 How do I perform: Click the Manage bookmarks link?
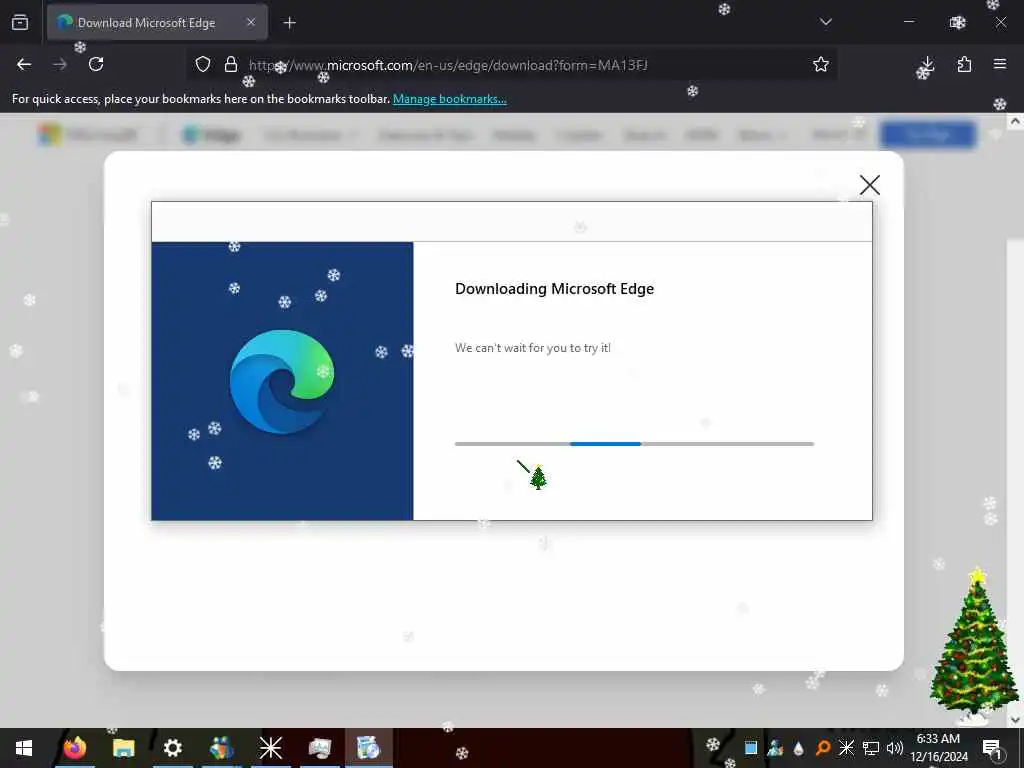pos(449,99)
